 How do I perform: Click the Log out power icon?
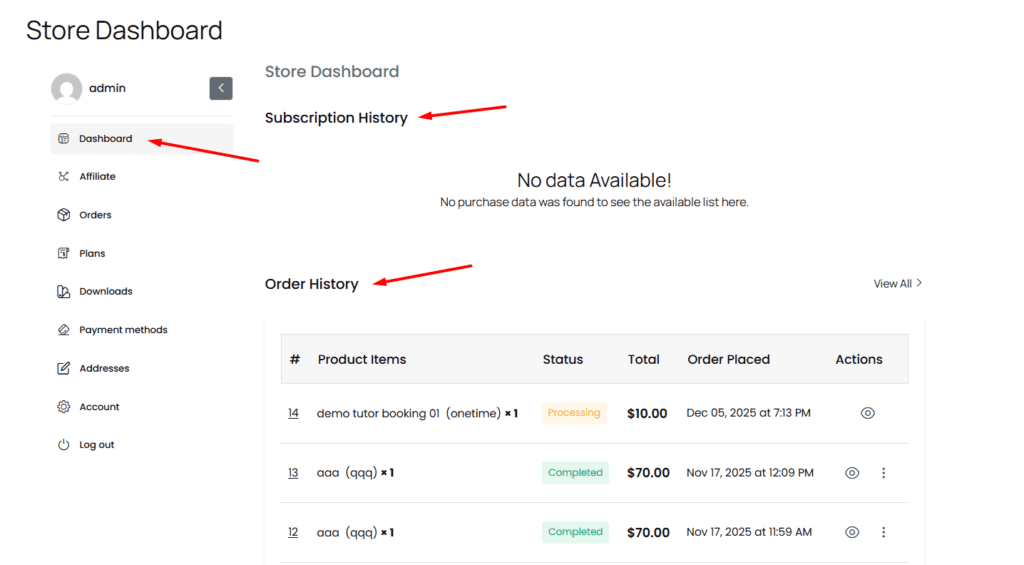tap(64, 445)
